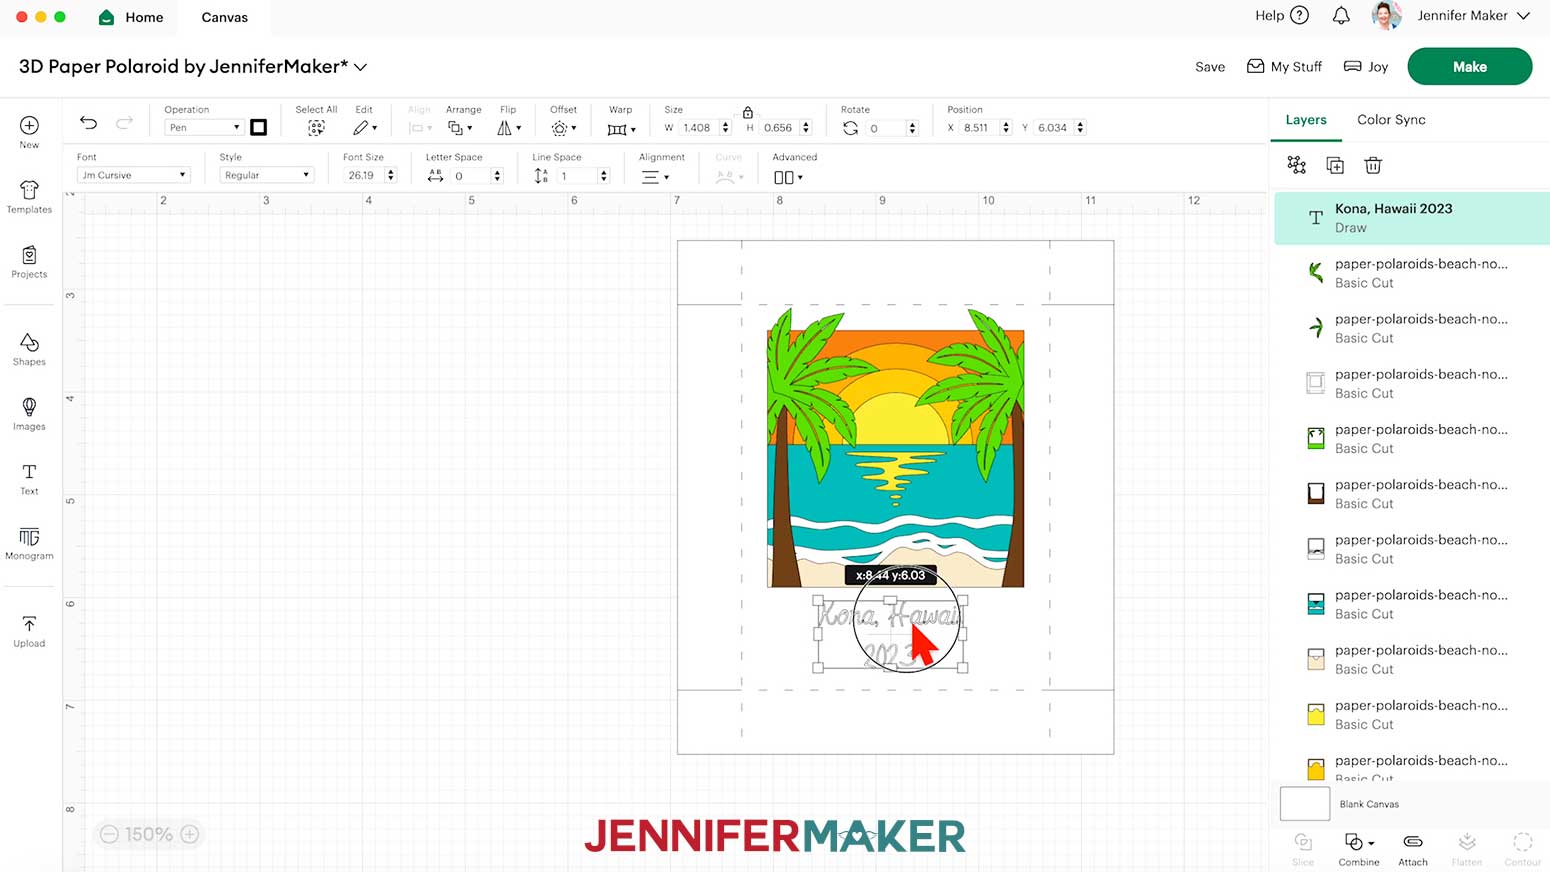Image resolution: width=1550 pixels, height=872 pixels.
Task: Click the Rotate value field
Action: tap(885, 128)
